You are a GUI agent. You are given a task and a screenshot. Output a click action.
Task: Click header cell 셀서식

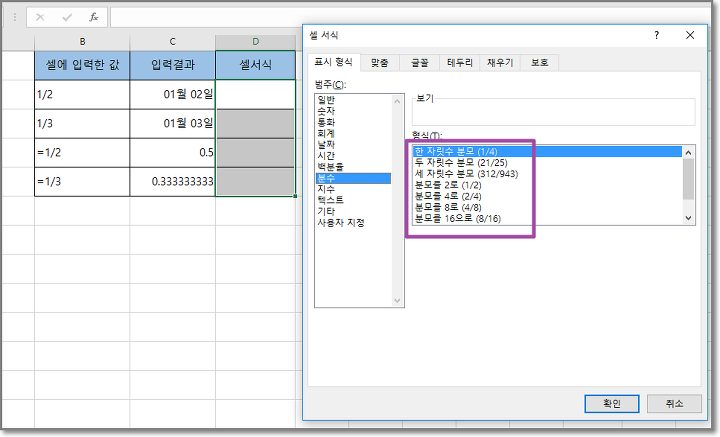coord(256,65)
